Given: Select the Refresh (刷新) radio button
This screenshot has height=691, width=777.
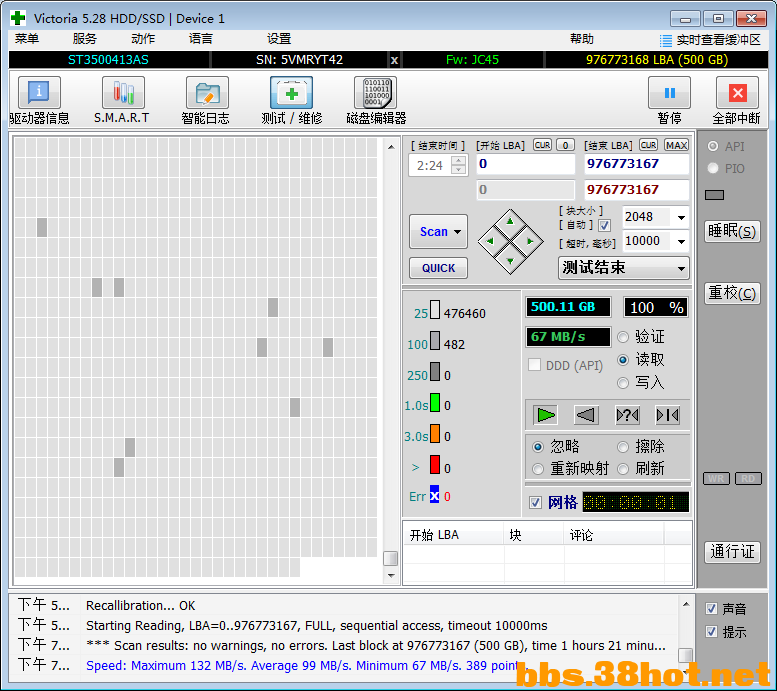Looking at the screenshot, I should [x=623, y=468].
